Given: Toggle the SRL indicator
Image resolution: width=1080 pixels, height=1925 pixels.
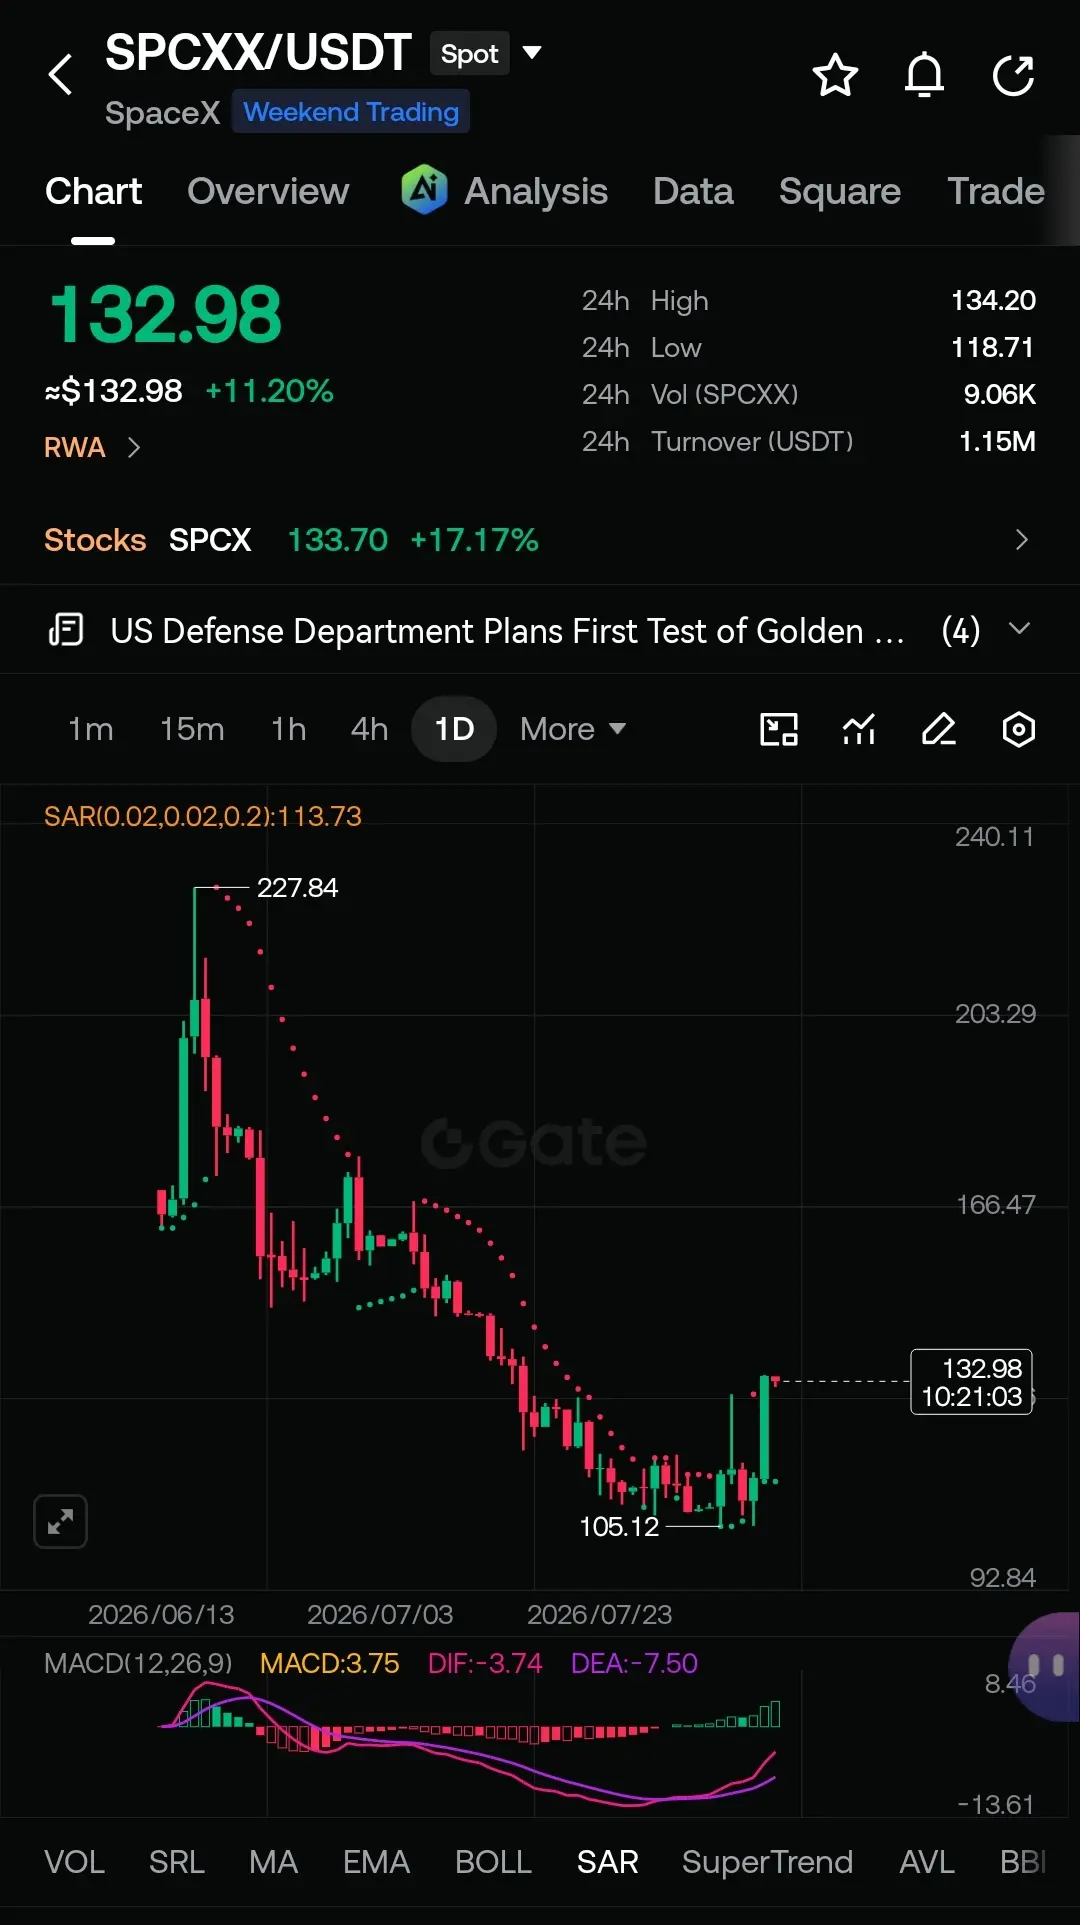Looking at the screenshot, I should click(176, 1862).
